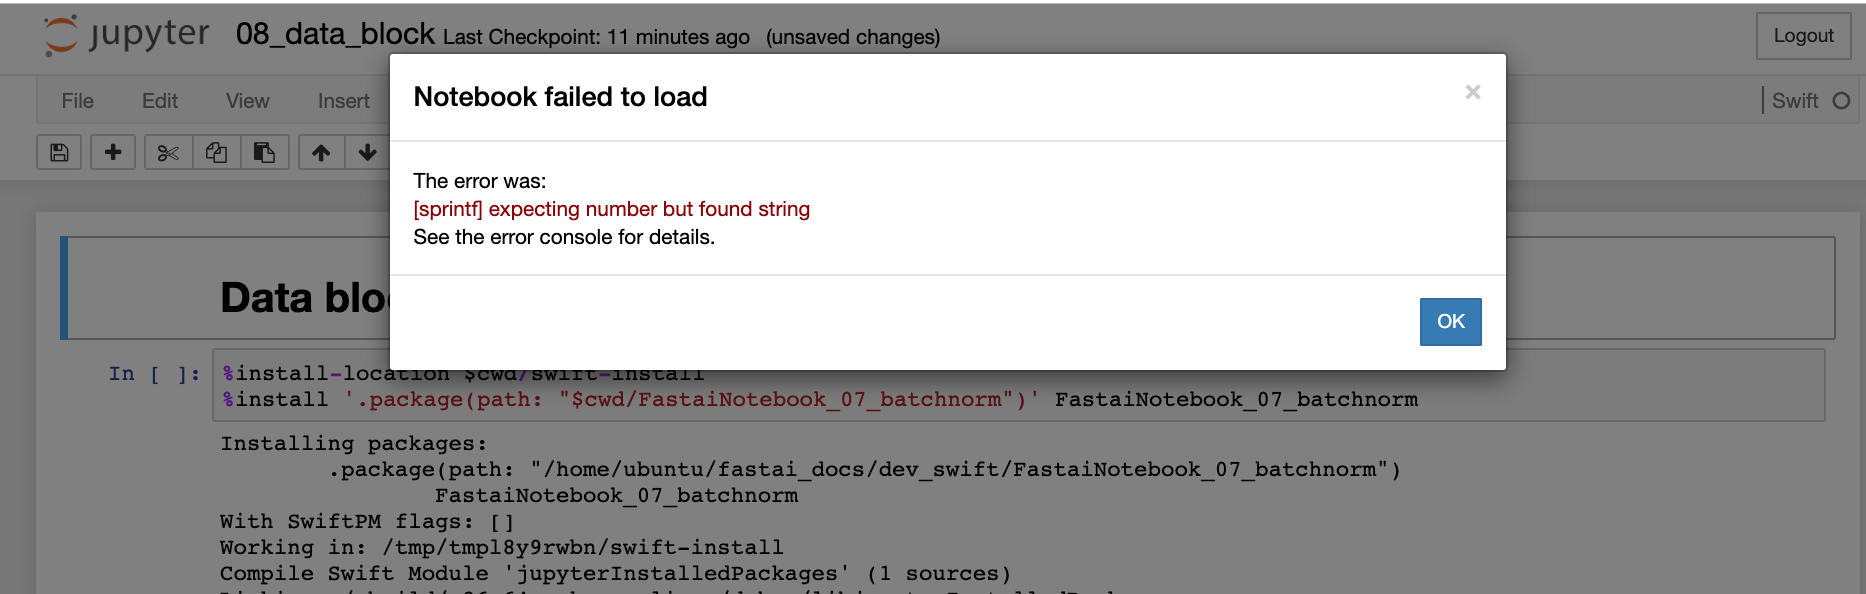
Task: Insert a cell below with the plus icon
Action: click(113, 152)
